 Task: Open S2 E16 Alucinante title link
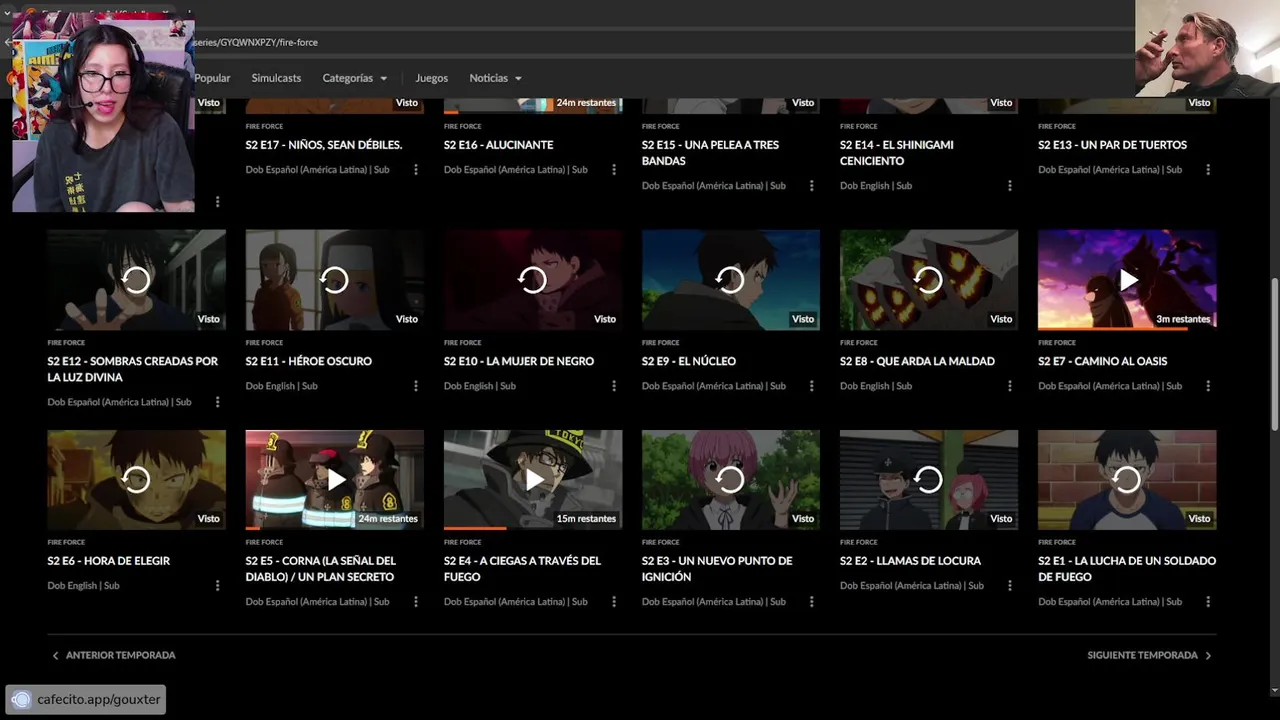tap(498, 145)
